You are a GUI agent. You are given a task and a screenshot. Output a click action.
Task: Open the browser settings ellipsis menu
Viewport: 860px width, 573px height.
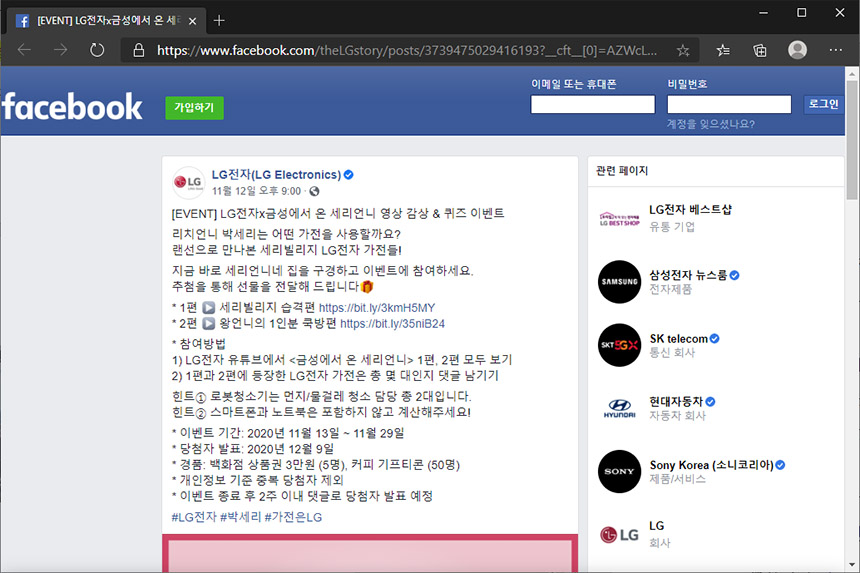pyautogui.click(x=835, y=50)
